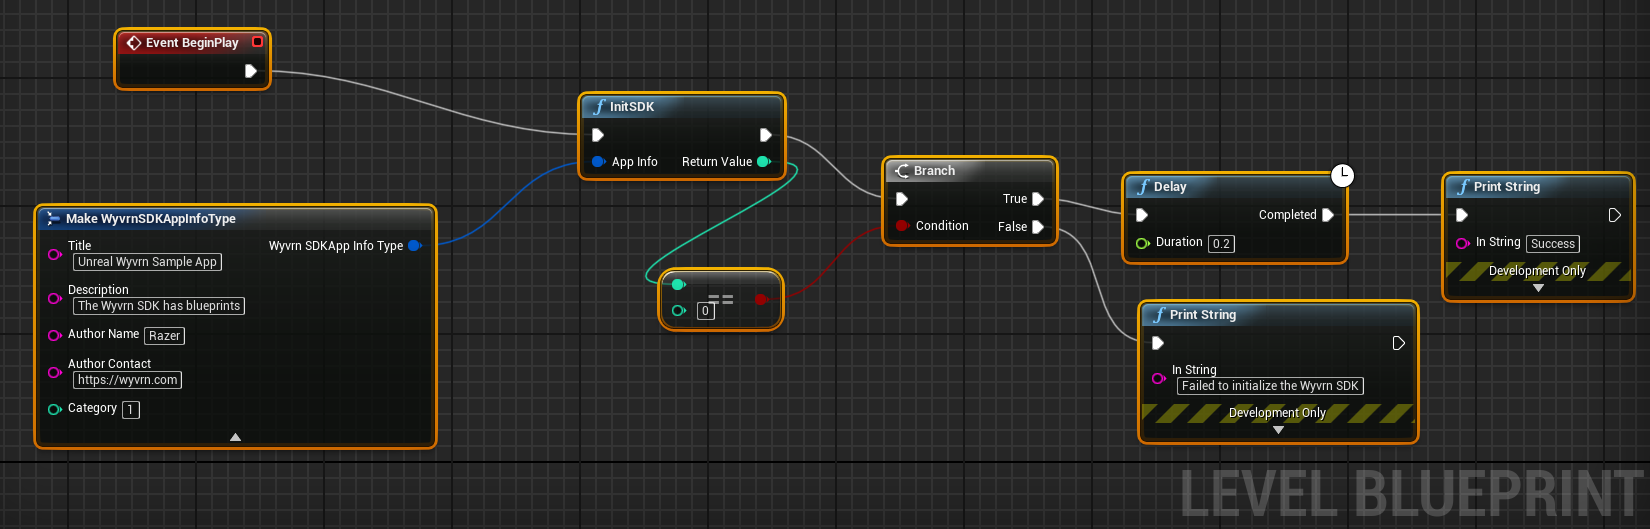Select the Branch node header
Image resolution: width=1650 pixels, height=529 pixels.
point(934,171)
